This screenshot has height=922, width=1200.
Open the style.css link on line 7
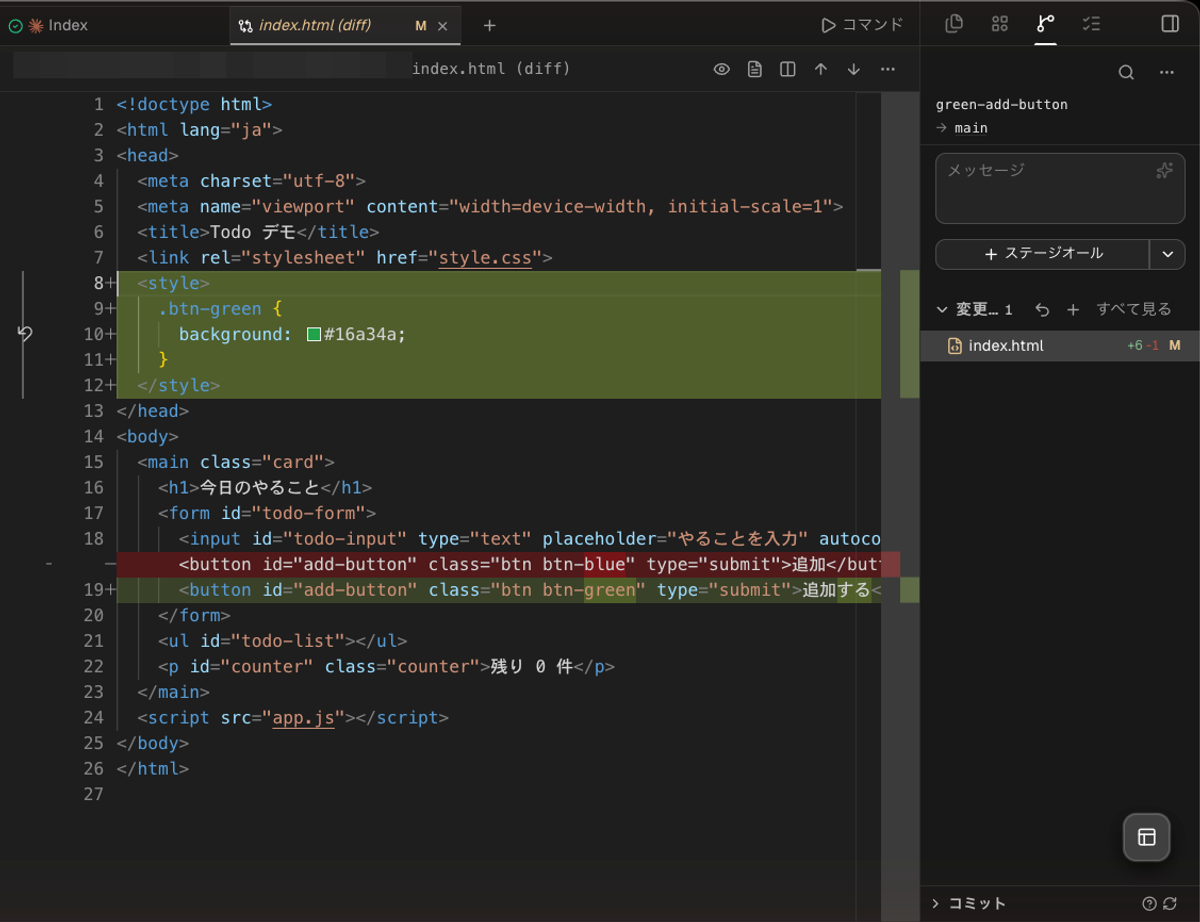point(486,258)
